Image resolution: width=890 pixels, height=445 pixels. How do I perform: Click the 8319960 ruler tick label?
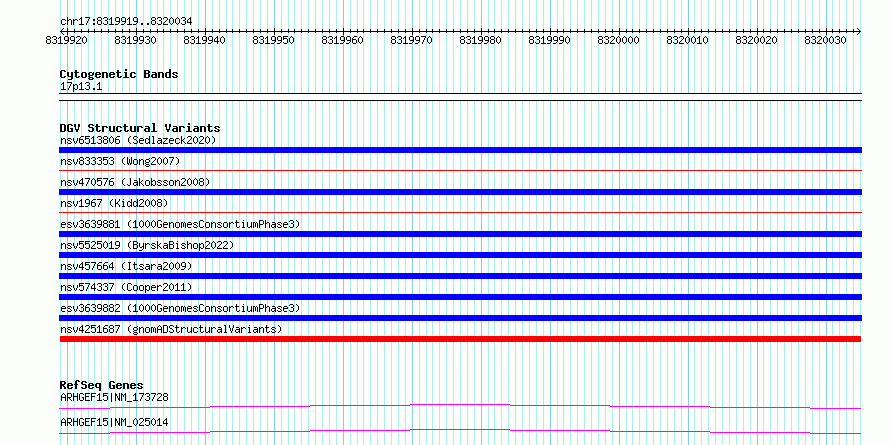tap(343, 40)
